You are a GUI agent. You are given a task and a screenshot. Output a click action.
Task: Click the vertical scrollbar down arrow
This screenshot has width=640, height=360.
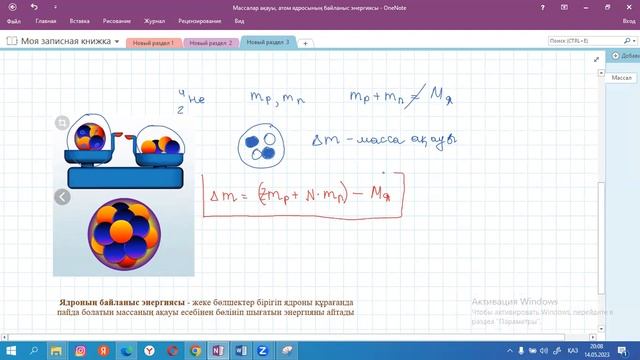coord(601,329)
